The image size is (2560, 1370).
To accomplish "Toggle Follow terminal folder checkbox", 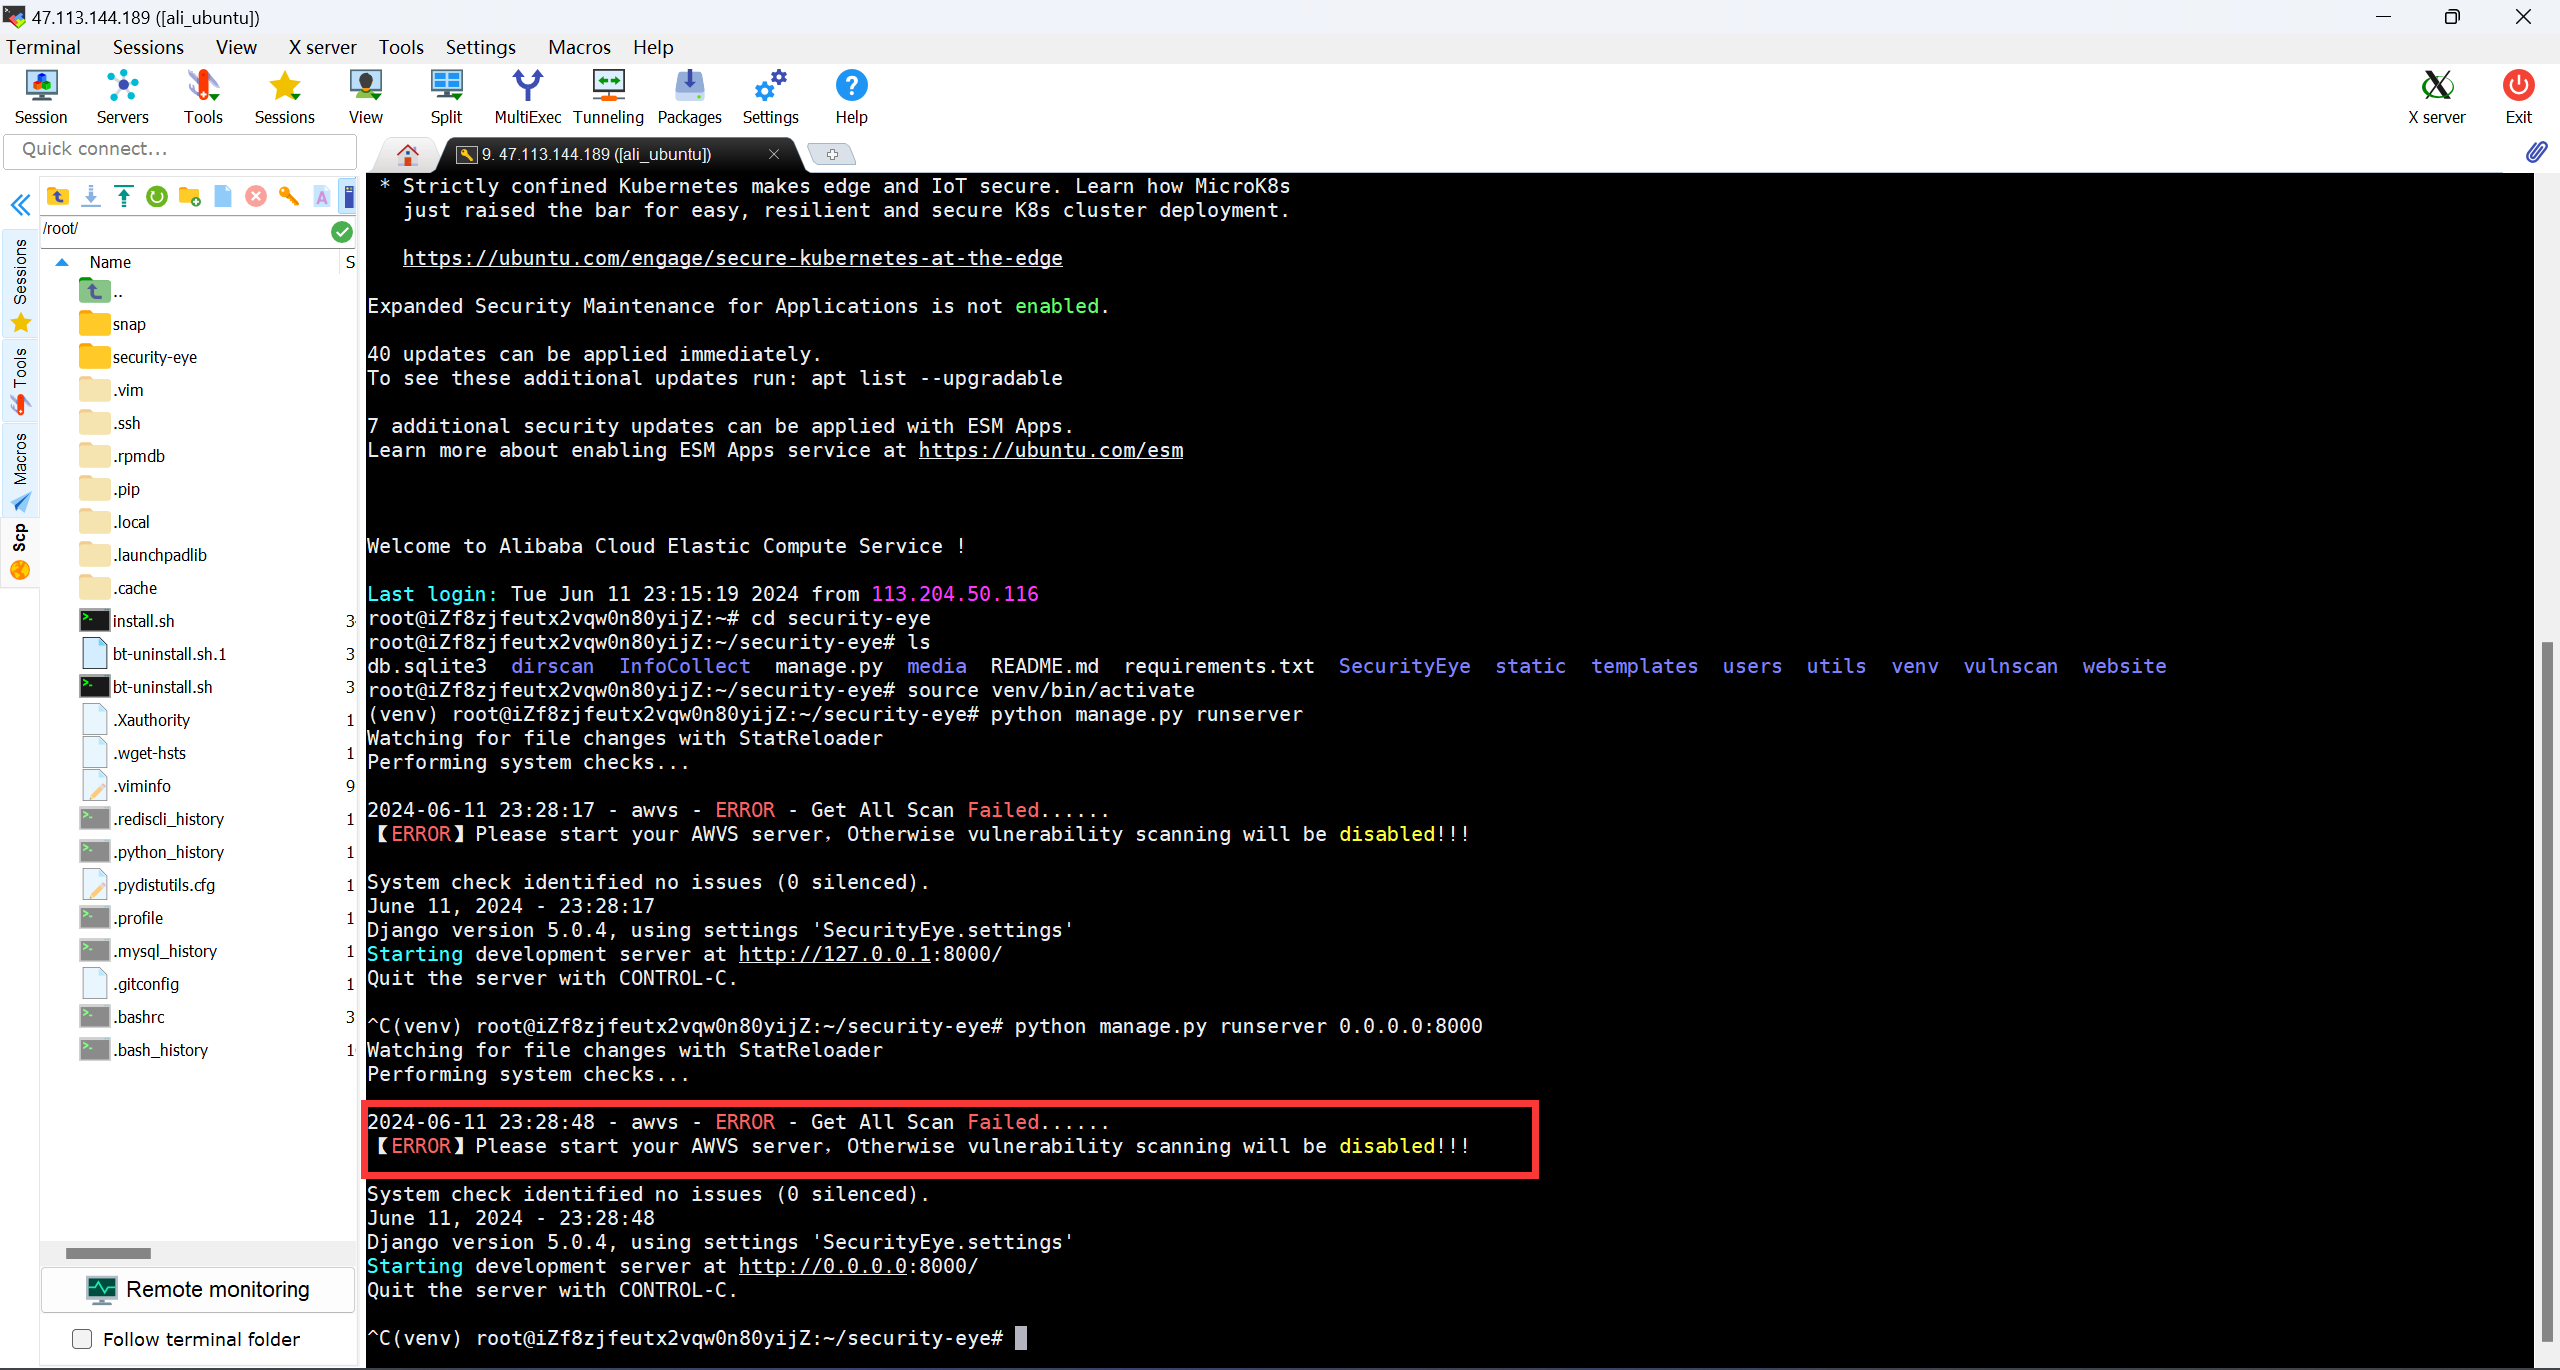I will [x=83, y=1340].
